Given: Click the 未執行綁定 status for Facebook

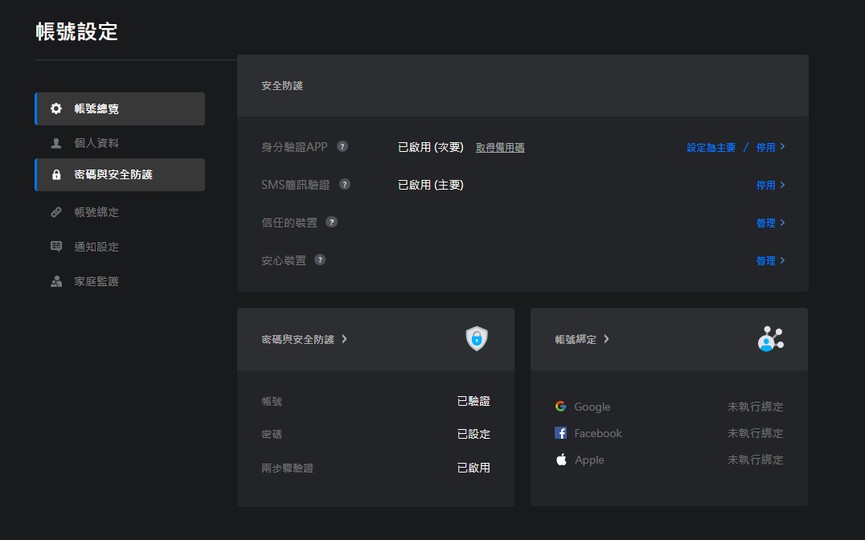Looking at the screenshot, I should tap(755, 433).
